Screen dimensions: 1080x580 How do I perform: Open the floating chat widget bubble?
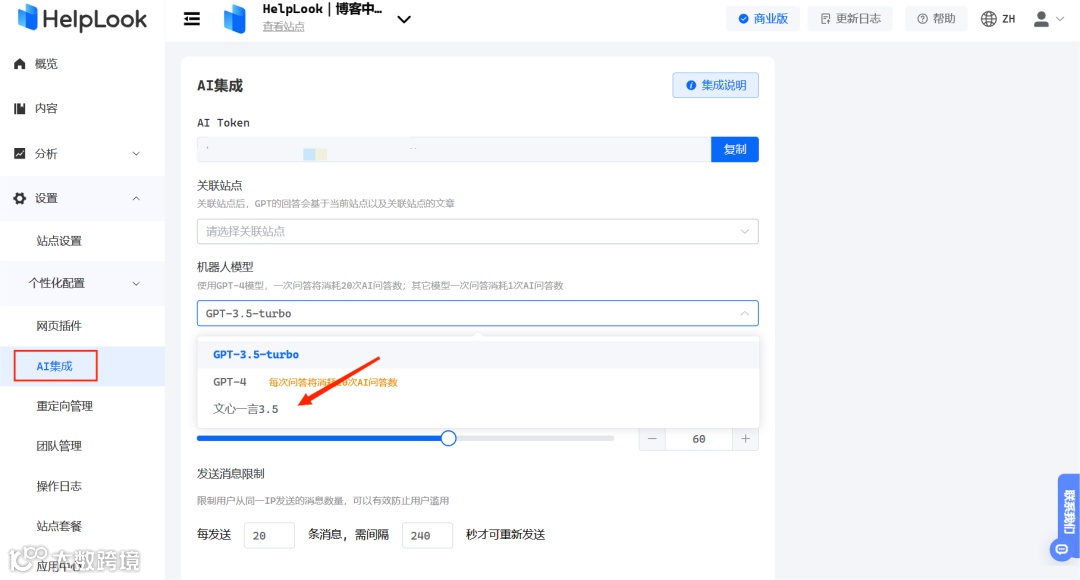[1060, 549]
